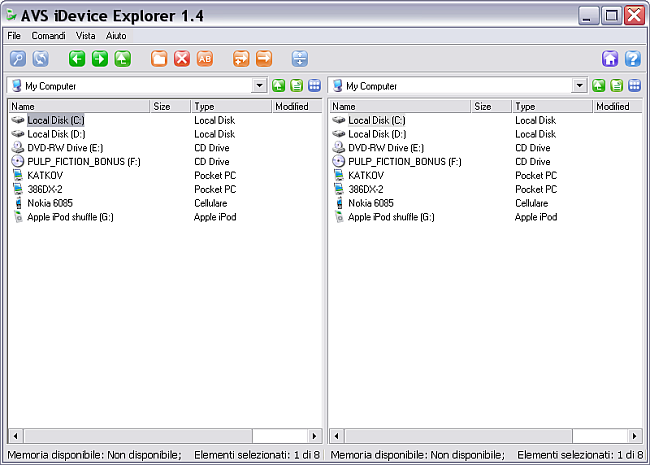Open the Comandi menu
Screen dimensions: 650x465
(x=49, y=36)
